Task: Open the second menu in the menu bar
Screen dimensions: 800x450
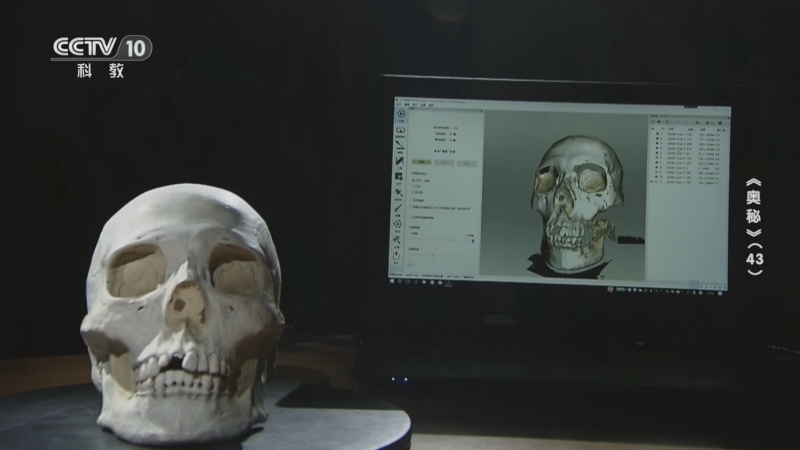Action: point(407,105)
